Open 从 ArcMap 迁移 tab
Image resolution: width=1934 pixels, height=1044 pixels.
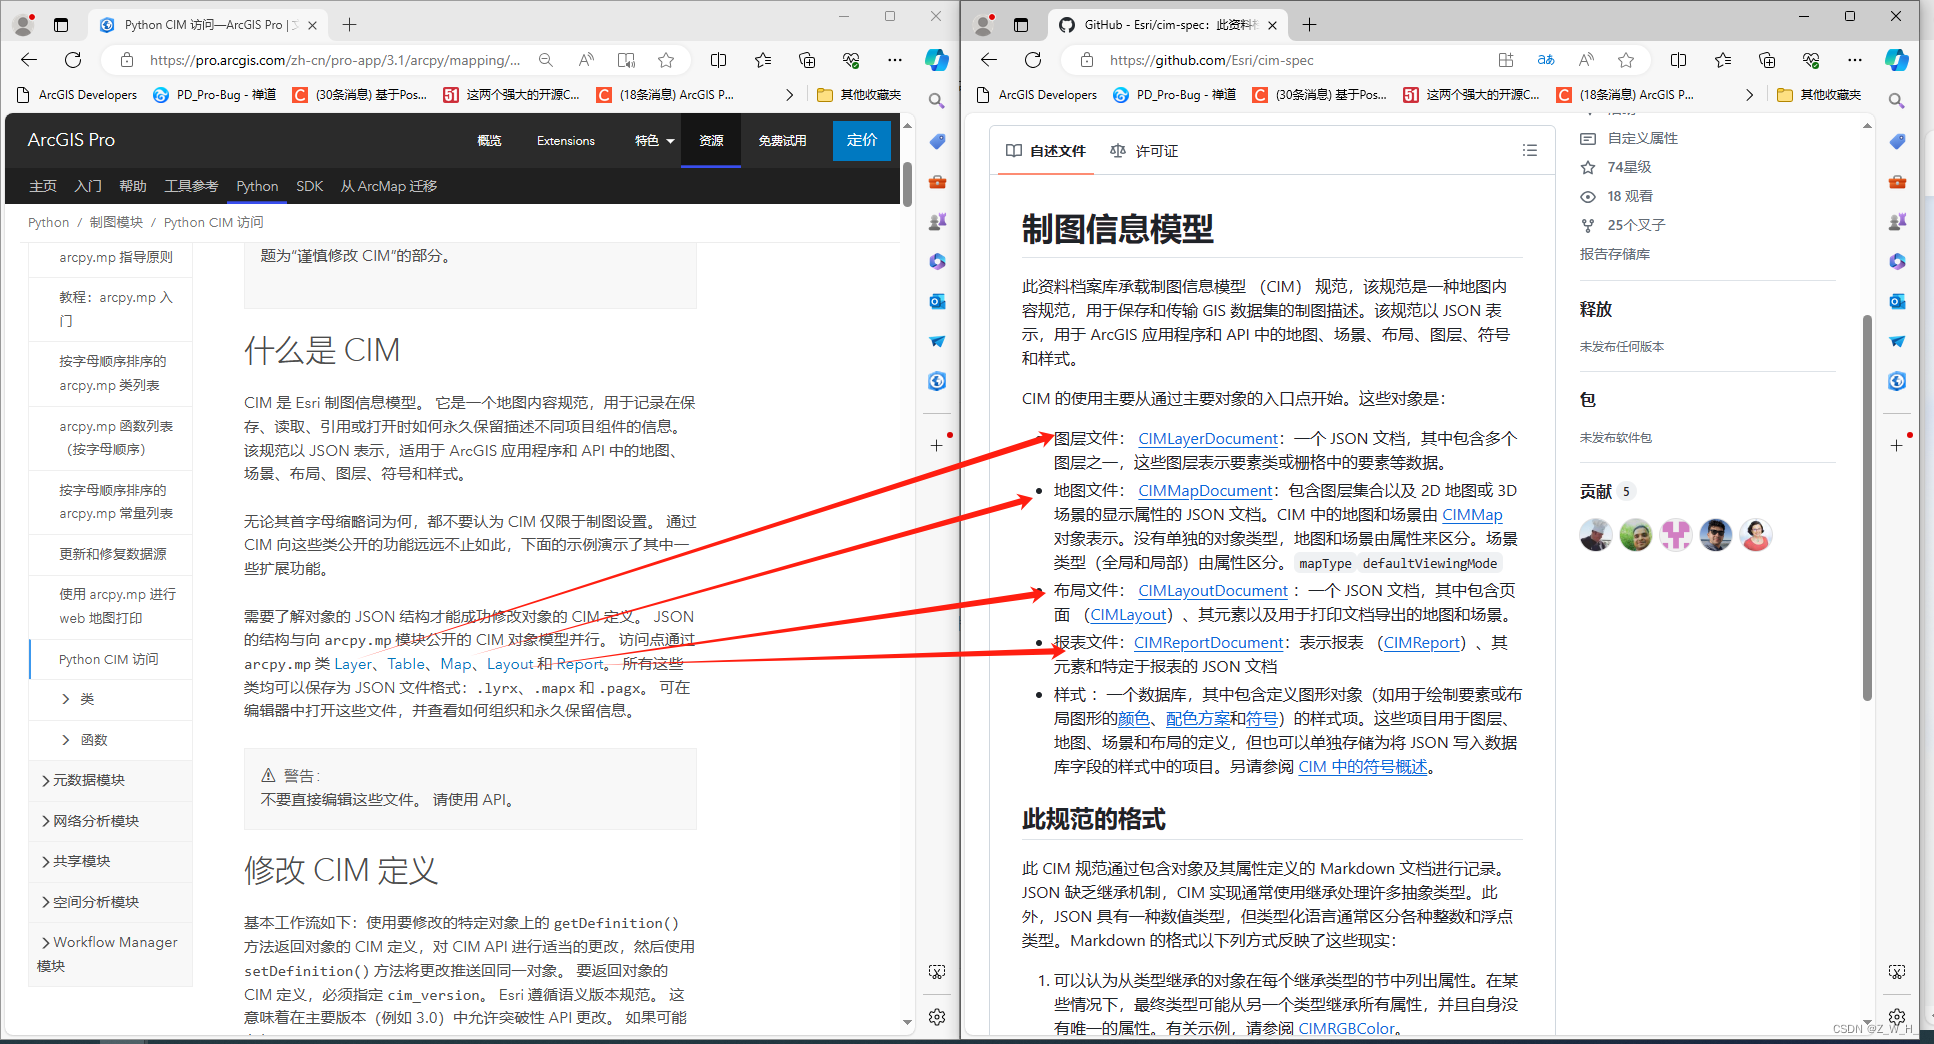388,186
